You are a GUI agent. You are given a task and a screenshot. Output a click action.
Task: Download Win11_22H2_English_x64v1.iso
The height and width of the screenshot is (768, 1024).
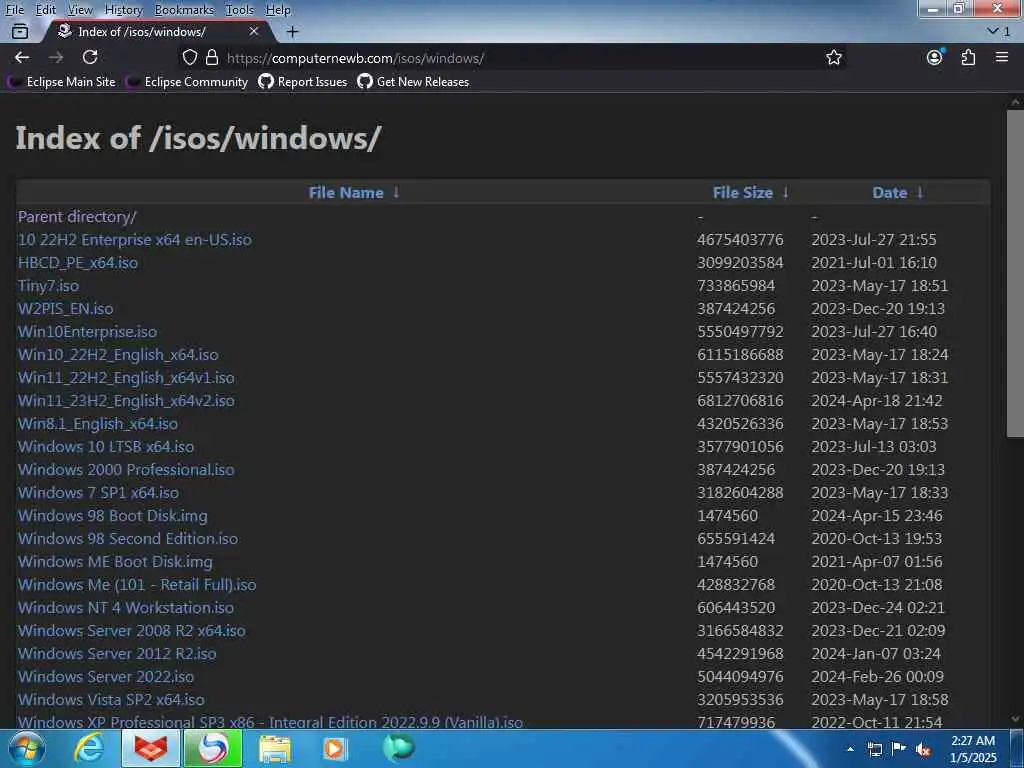click(x=126, y=377)
